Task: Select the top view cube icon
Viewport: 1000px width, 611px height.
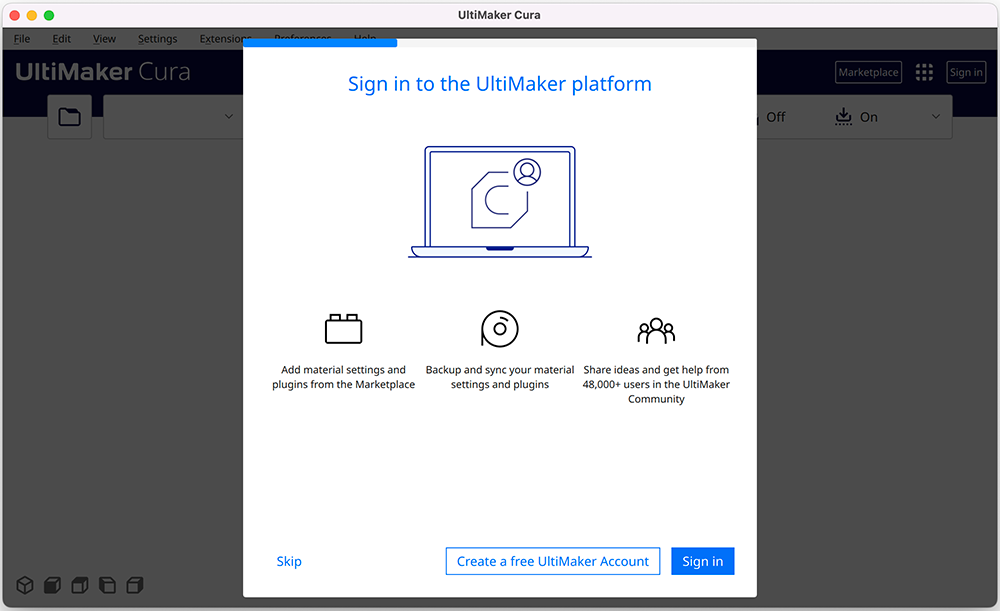Action: coord(80,585)
